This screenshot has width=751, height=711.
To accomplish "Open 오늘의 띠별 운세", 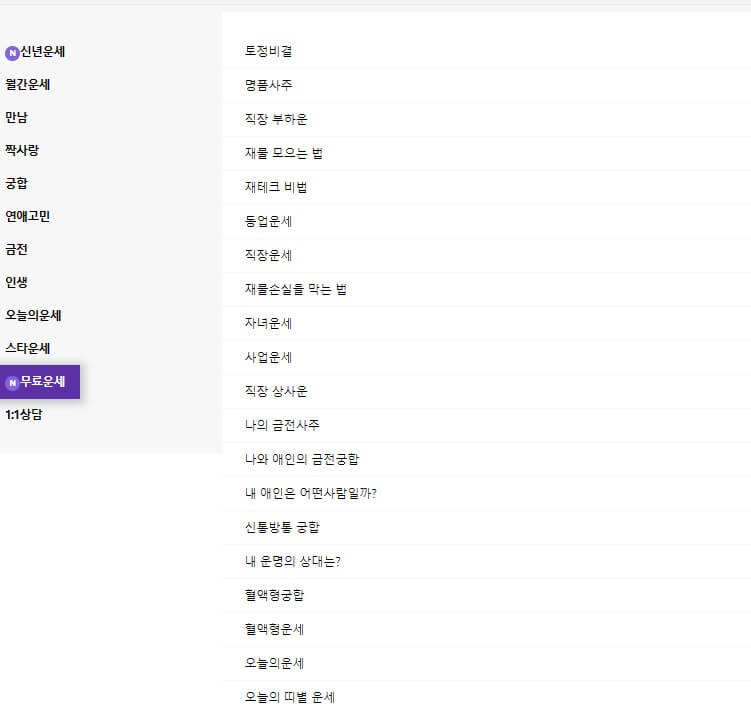I will click(x=290, y=697).
